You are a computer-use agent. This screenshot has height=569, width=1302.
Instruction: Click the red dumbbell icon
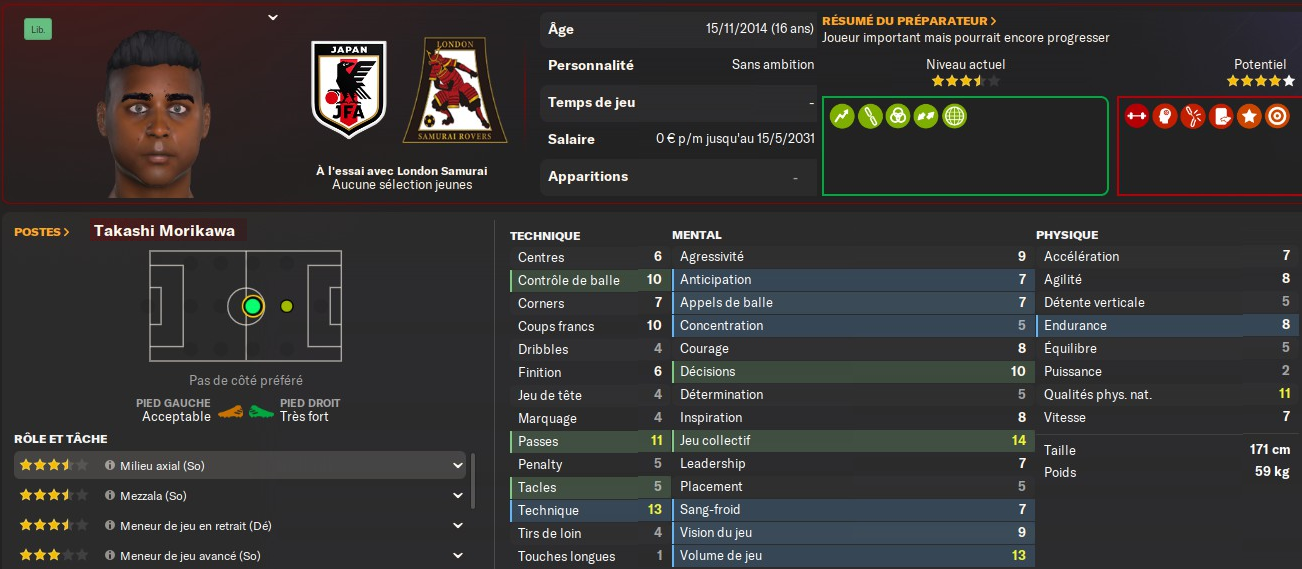[1136, 117]
